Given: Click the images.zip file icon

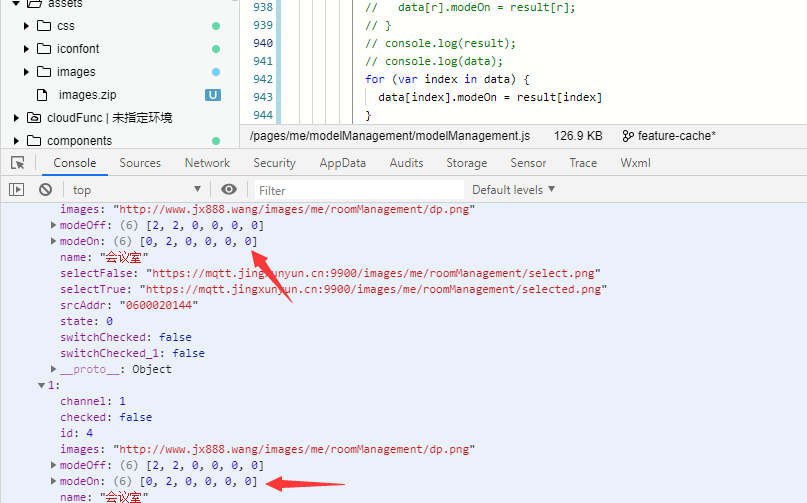Looking at the screenshot, I should point(42,95).
